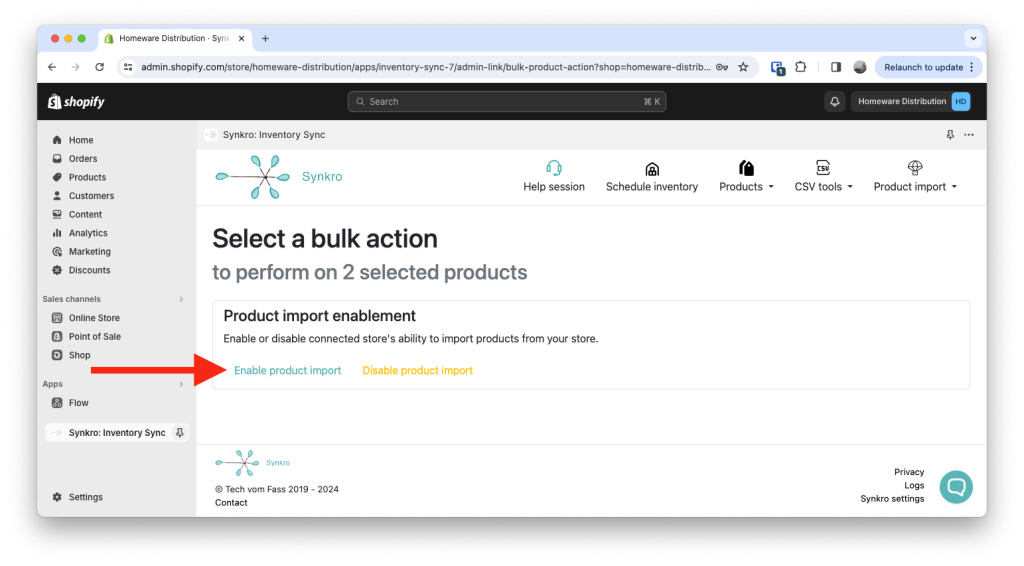
Task: Click the Shop channel icon
Action: [57, 355]
